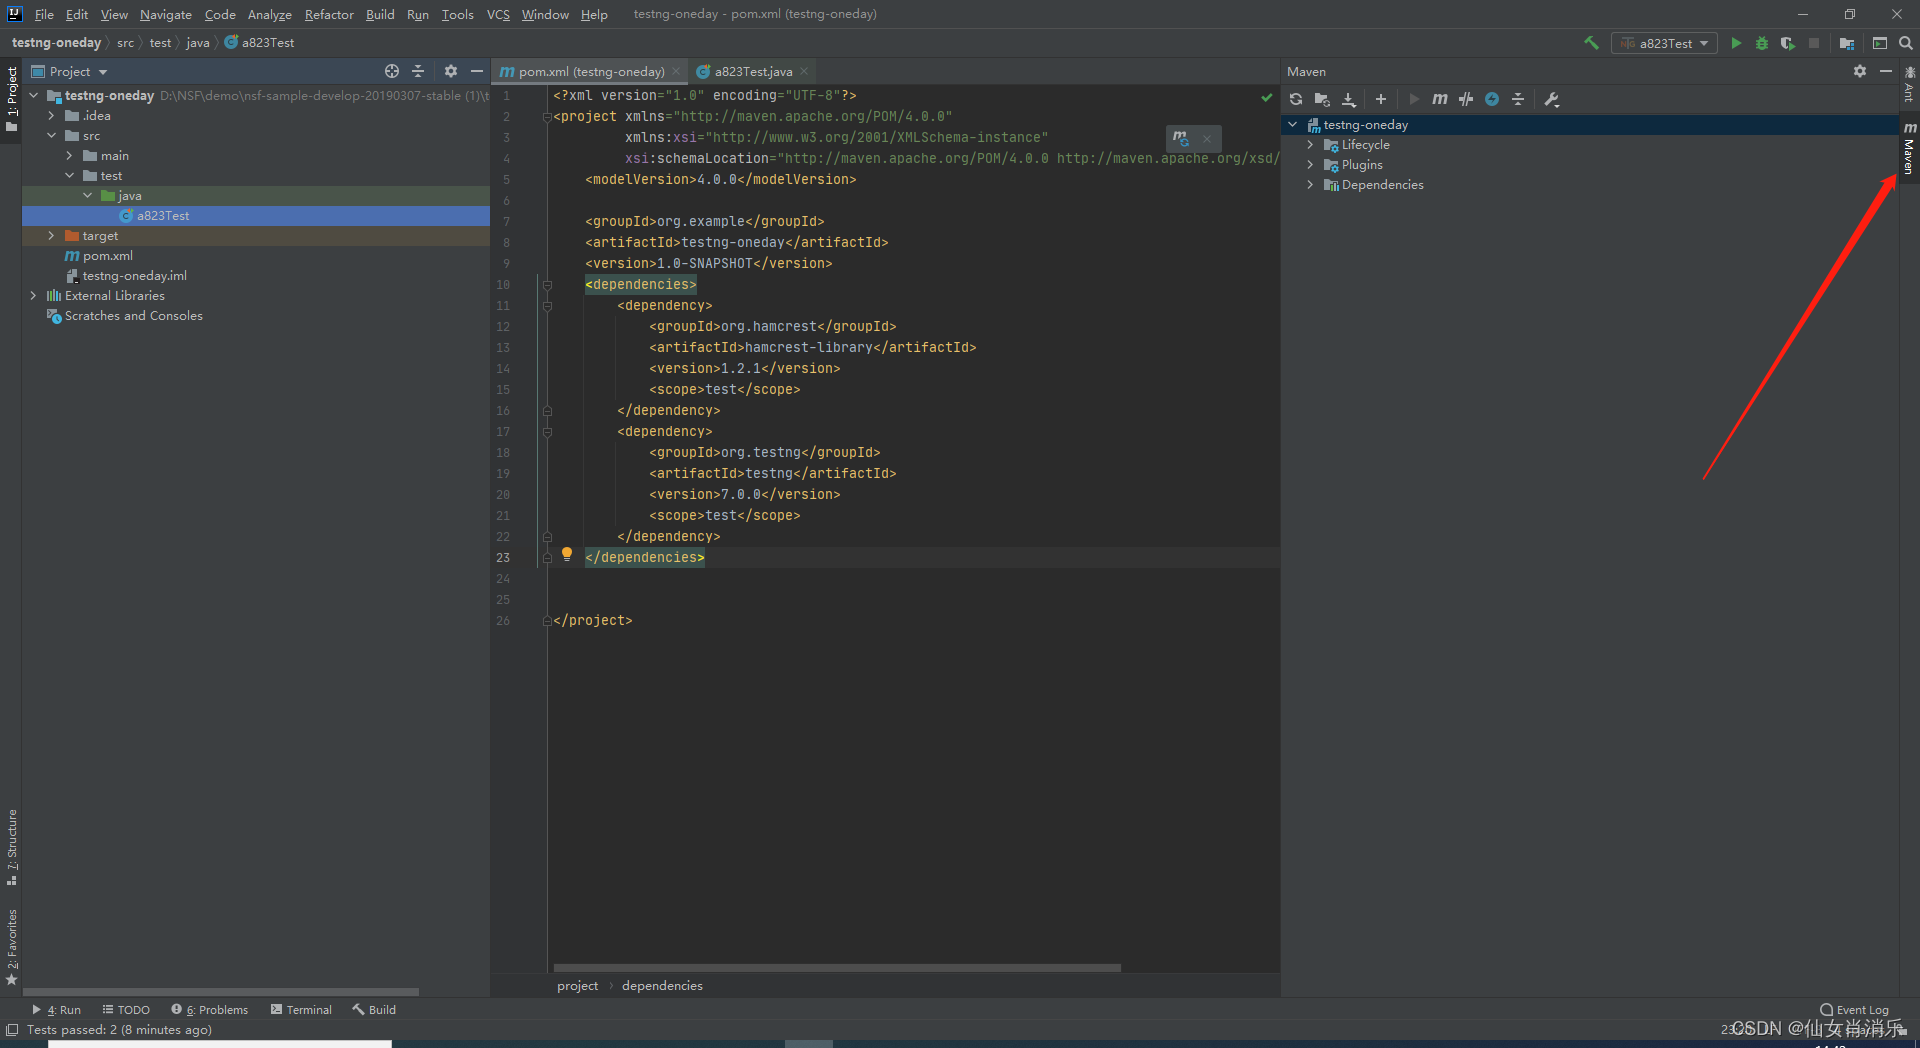The image size is (1920, 1048).
Task: Open the Terminal tool window
Action: click(301, 1010)
